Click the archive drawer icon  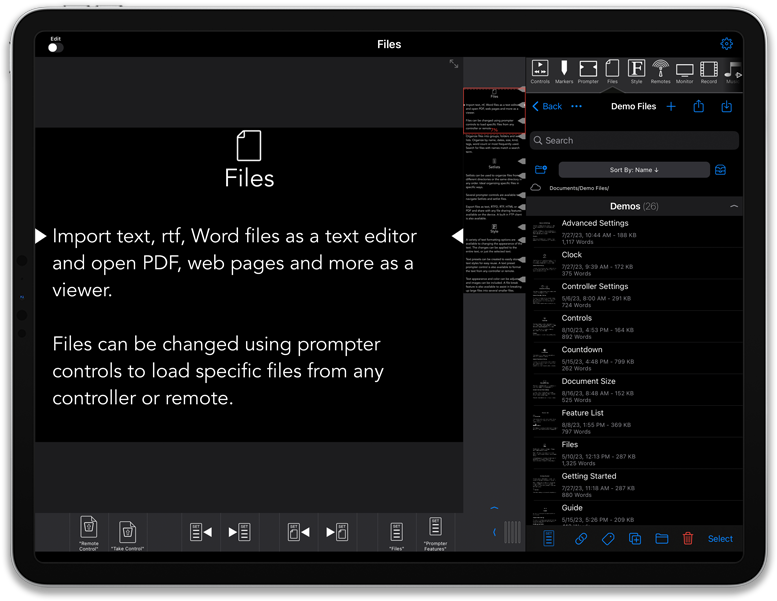[x=720, y=169]
